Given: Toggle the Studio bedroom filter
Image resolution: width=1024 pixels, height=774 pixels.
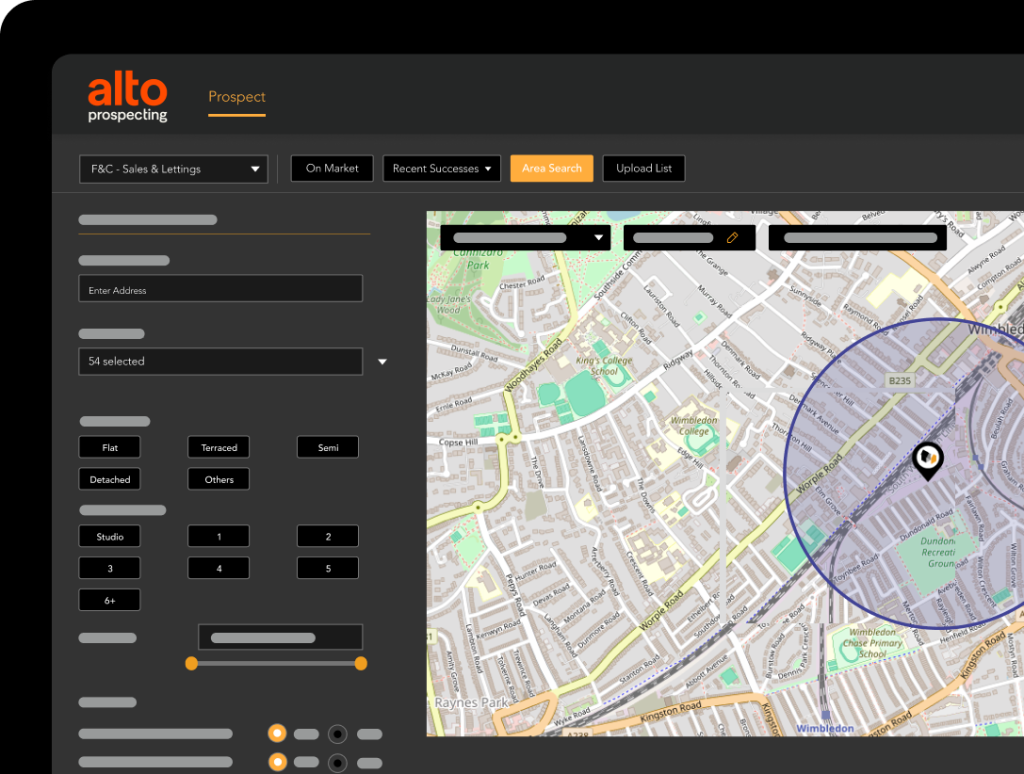Looking at the screenshot, I should click(110, 537).
